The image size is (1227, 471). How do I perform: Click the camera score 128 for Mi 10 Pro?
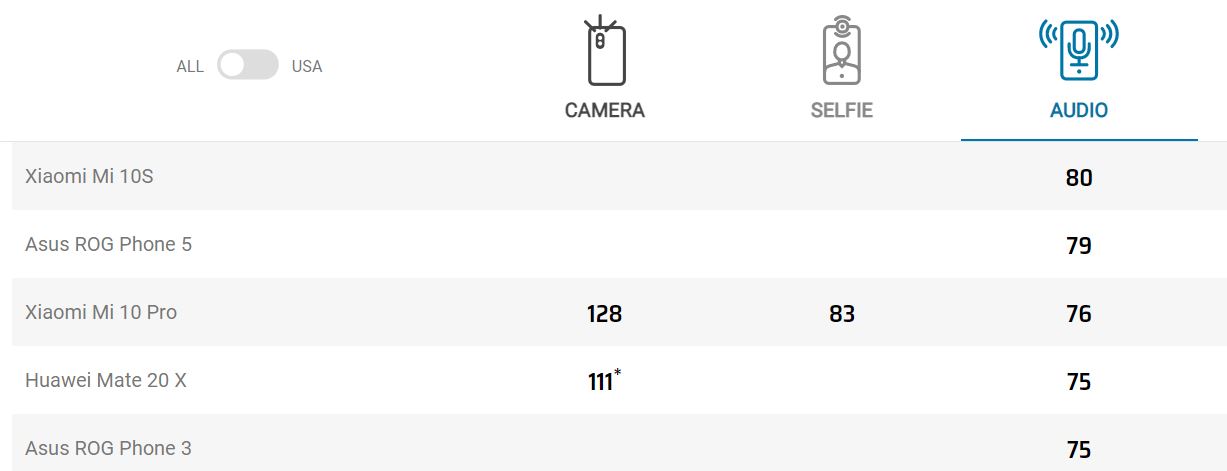(x=604, y=314)
